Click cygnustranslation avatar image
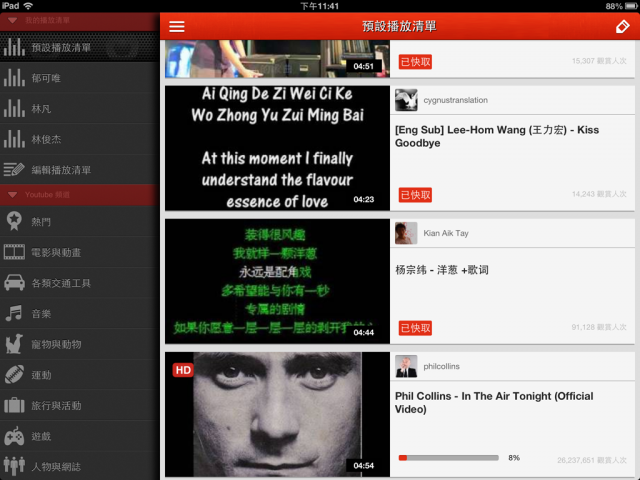640x480 pixels. pyautogui.click(x=406, y=100)
